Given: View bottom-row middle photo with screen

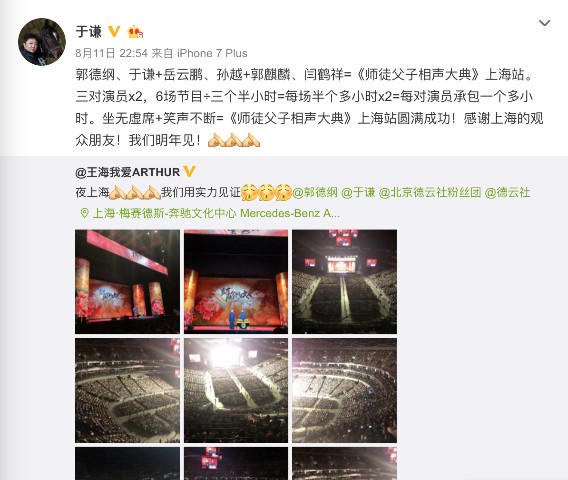Looking at the screenshot, I should [x=236, y=463].
